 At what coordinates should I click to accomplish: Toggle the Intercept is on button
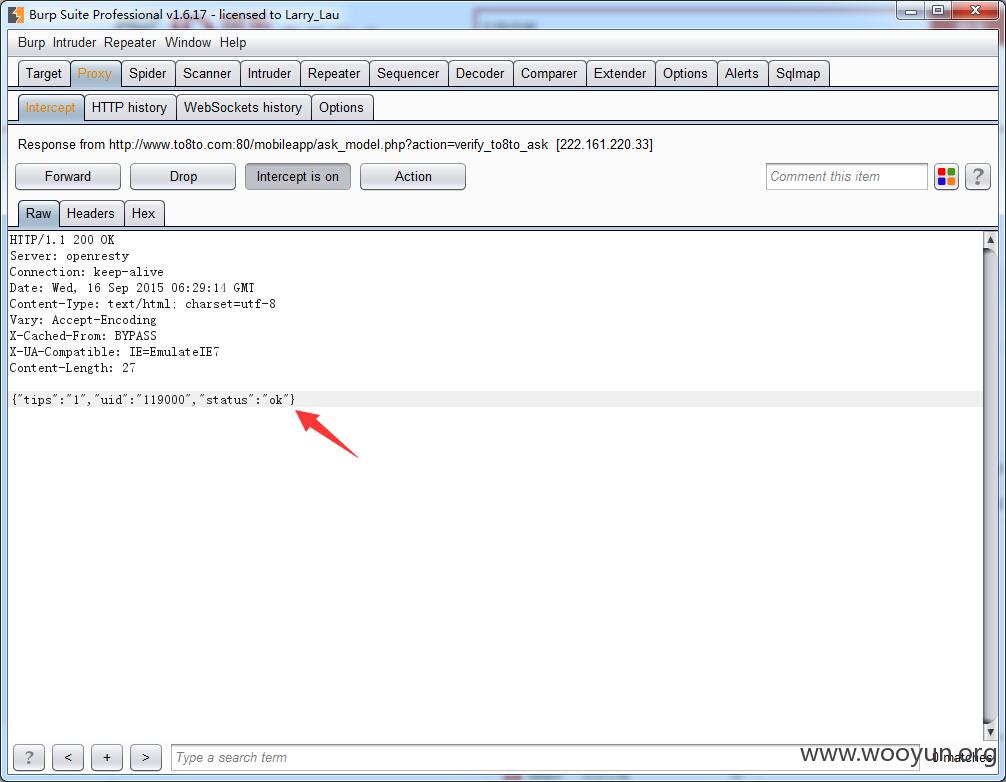point(298,176)
